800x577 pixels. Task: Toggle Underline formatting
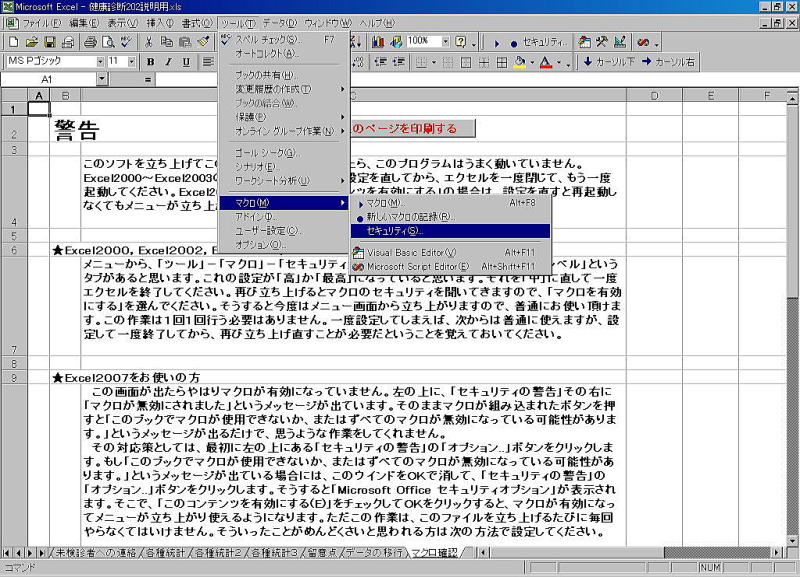[x=186, y=62]
